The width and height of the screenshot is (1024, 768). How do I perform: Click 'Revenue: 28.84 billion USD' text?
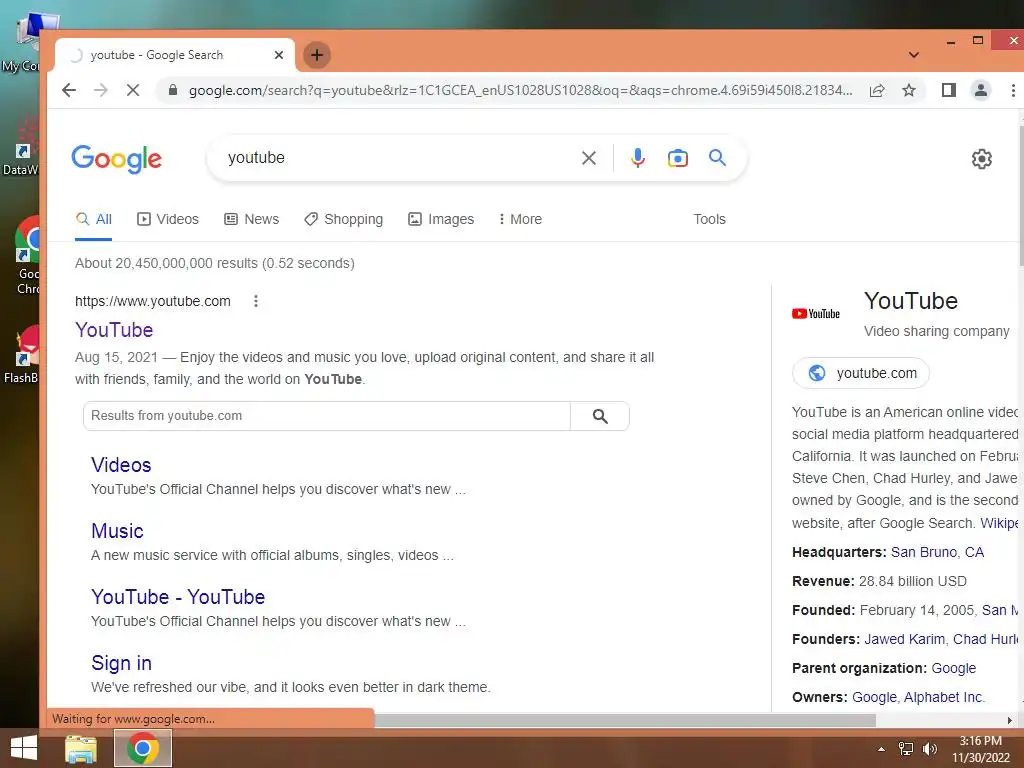coord(879,581)
